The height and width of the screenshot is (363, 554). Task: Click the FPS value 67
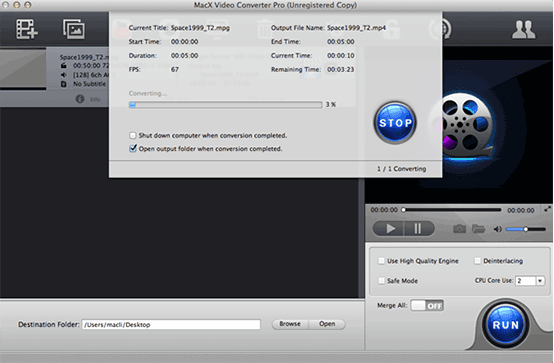(175, 70)
